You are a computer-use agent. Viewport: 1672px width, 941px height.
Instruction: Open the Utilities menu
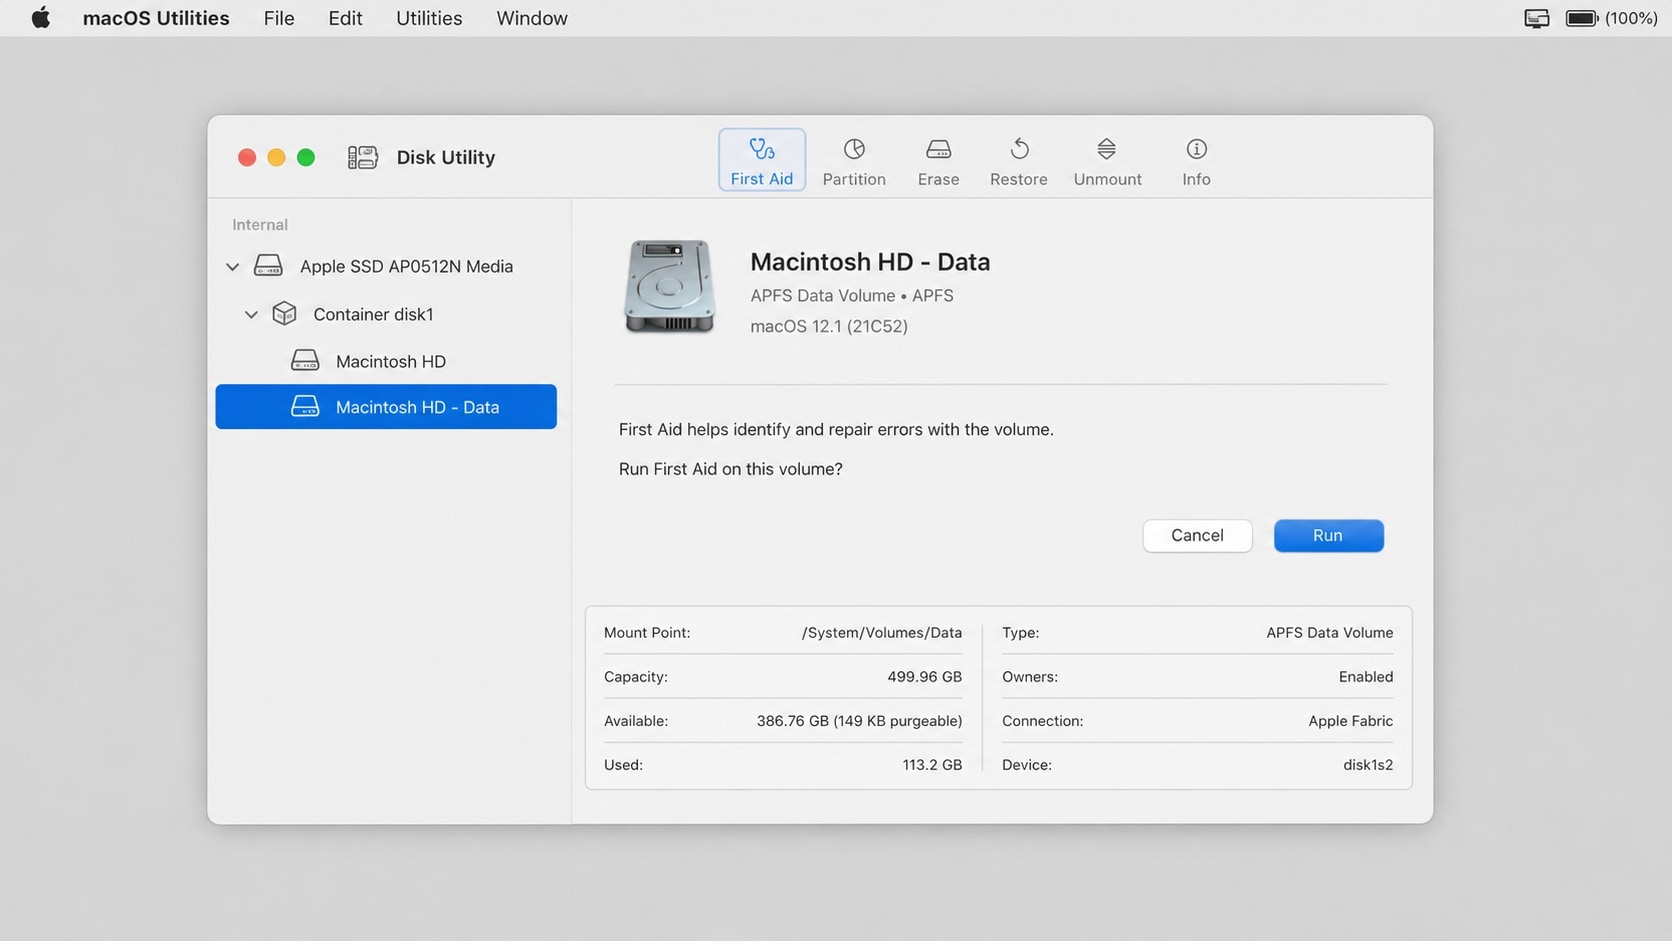pos(429,18)
